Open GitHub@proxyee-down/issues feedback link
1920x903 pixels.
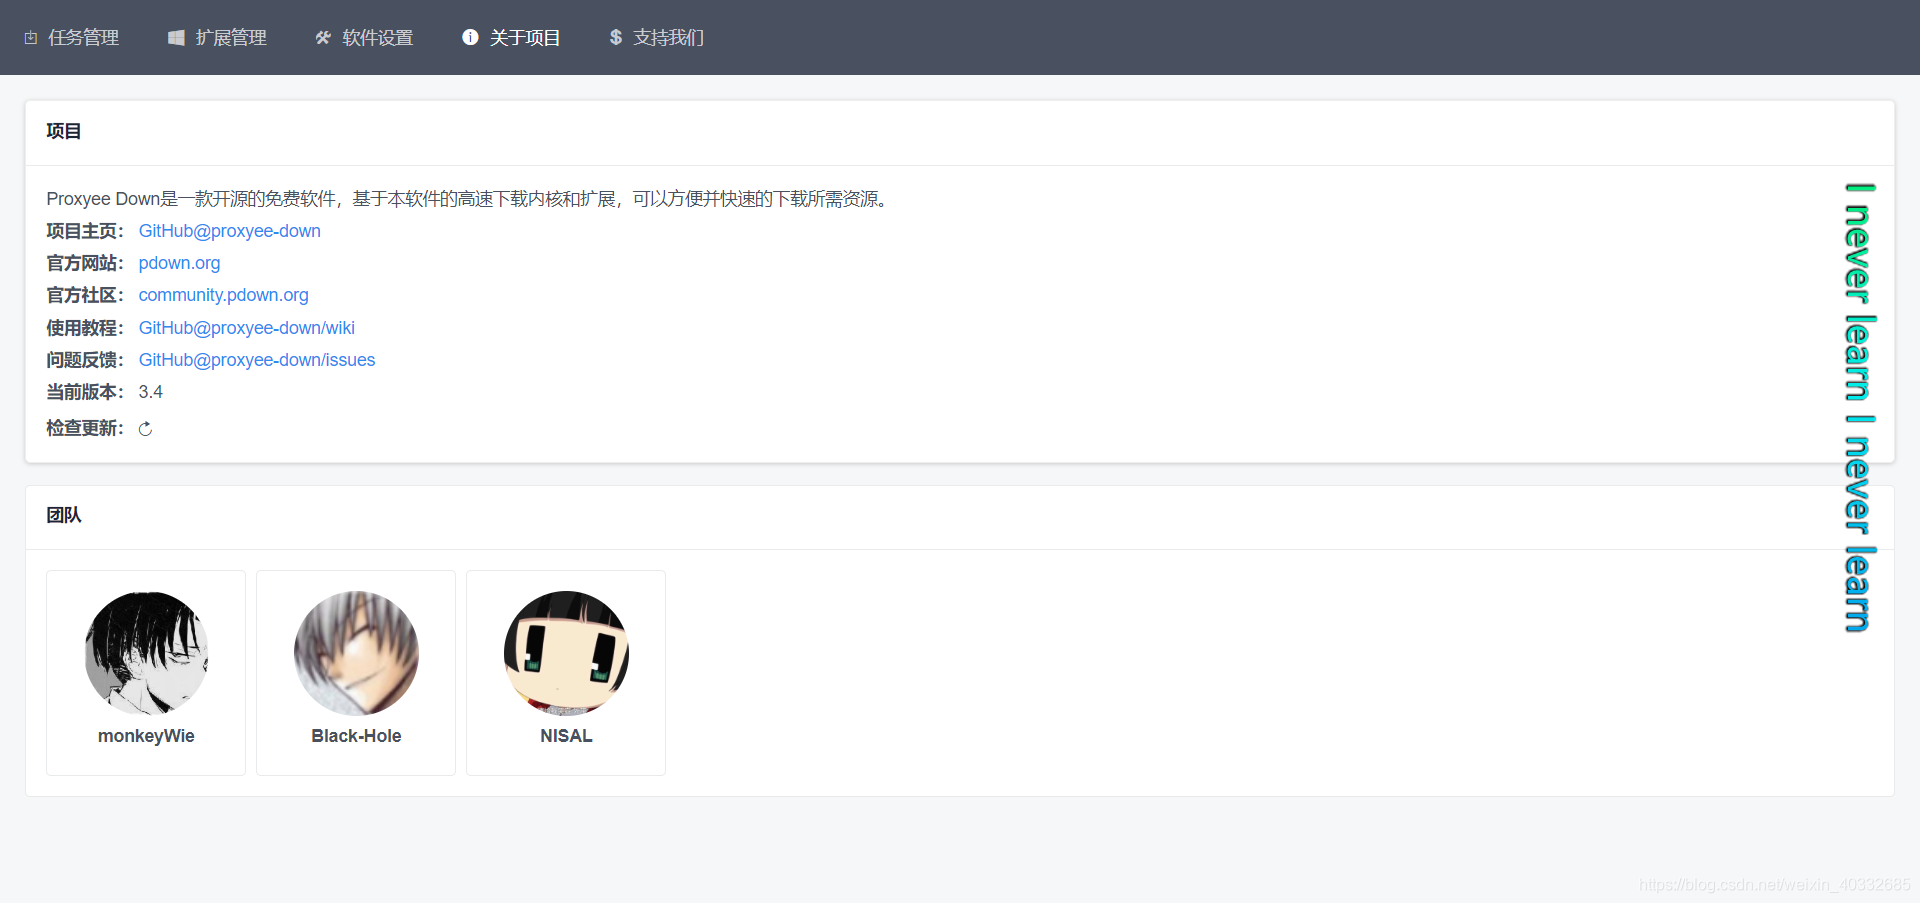click(x=257, y=360)
